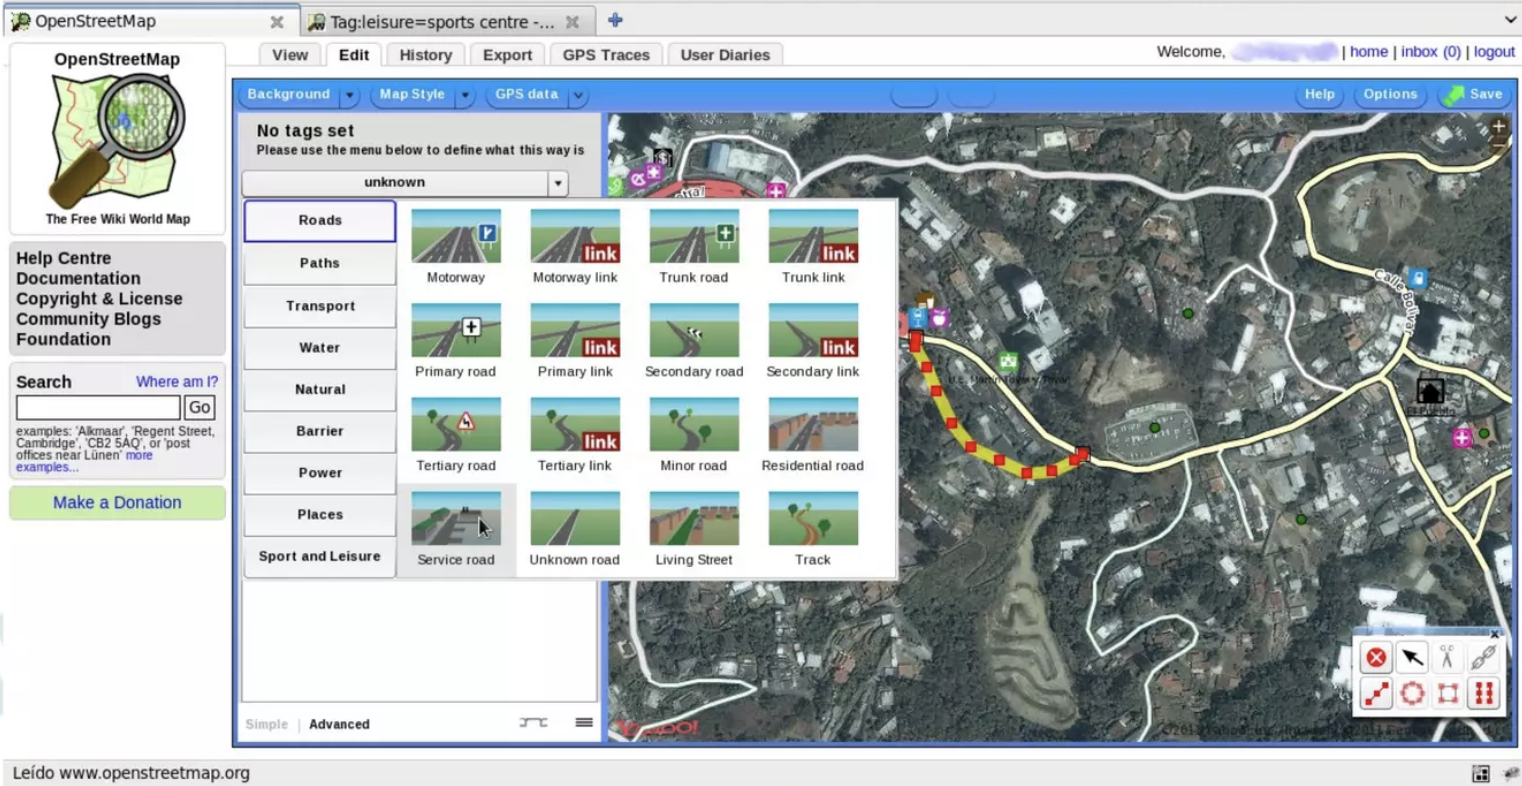Pick the Secondary link icon
The width and height of the screenshot is (1522, 786).
tap(813, 331)
